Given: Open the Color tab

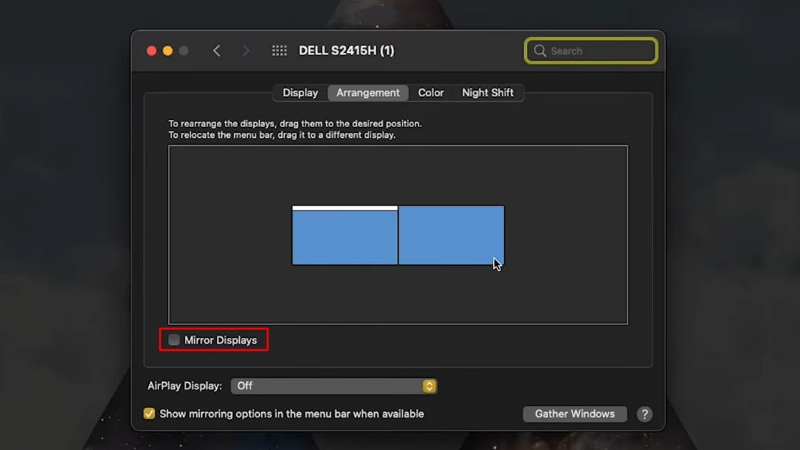Looking at the screenshot, I should tap(431, 93).
